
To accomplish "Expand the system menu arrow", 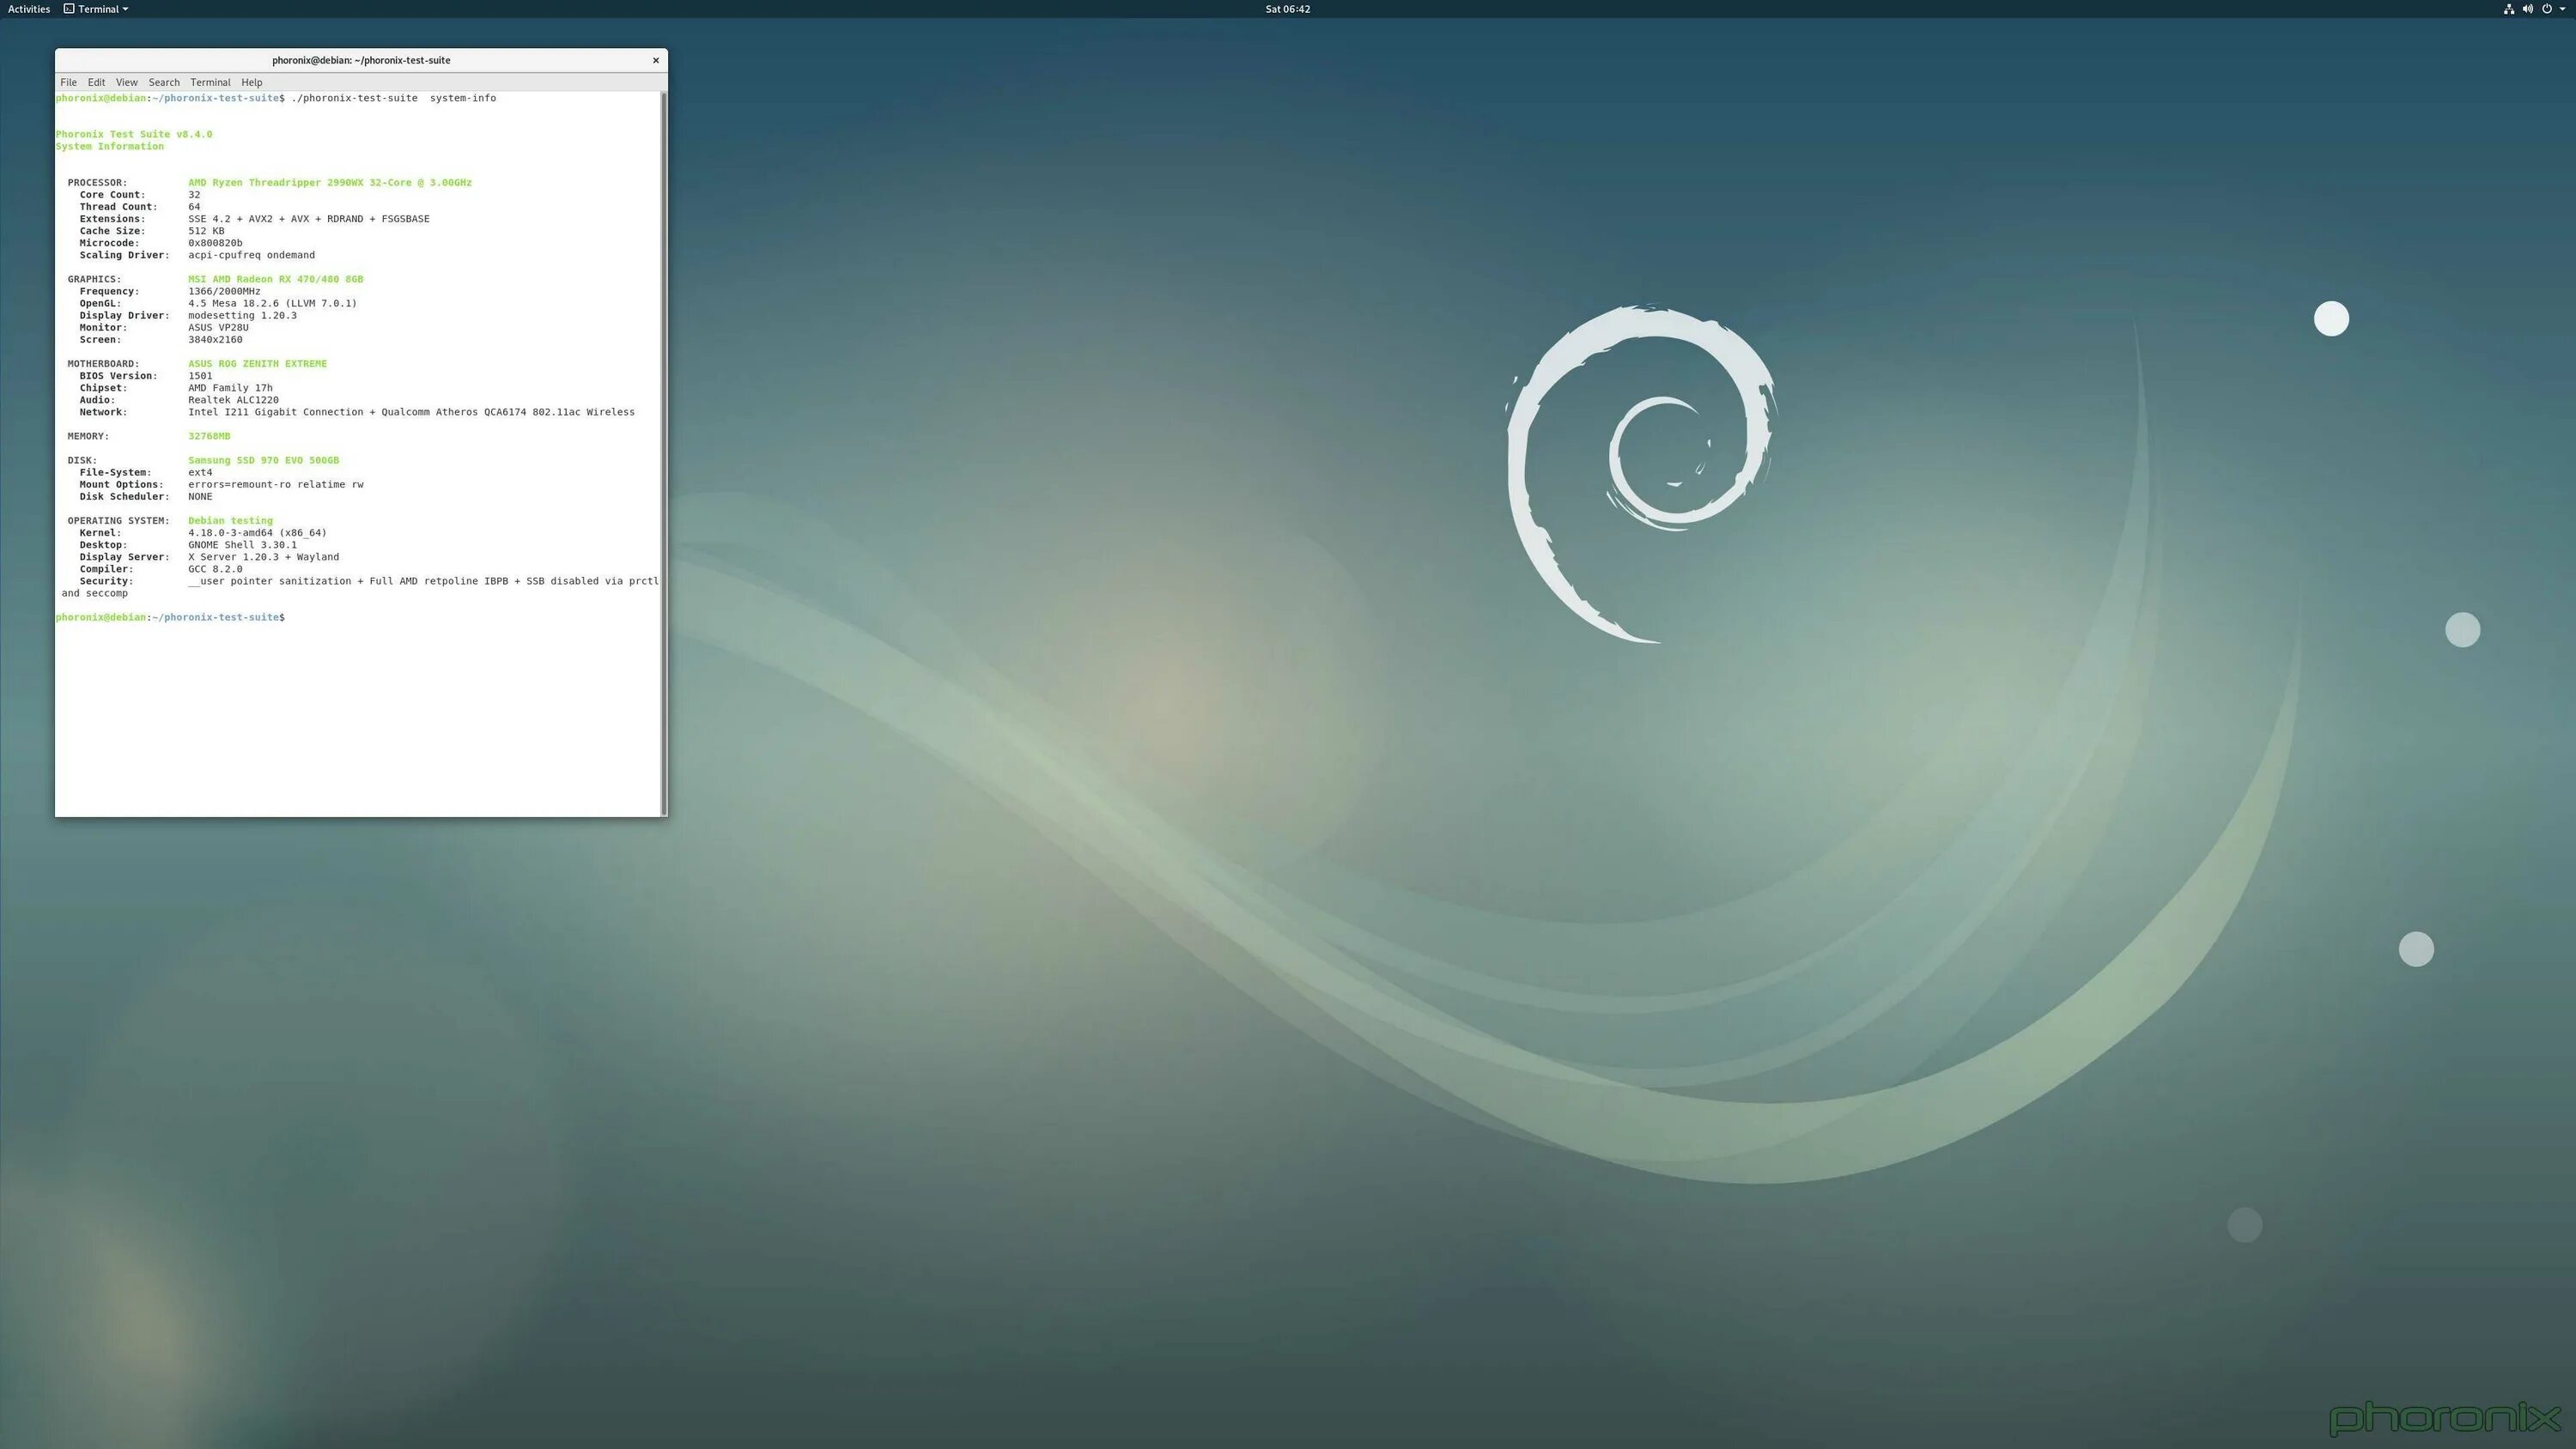I will click(x=2562, y=9).
